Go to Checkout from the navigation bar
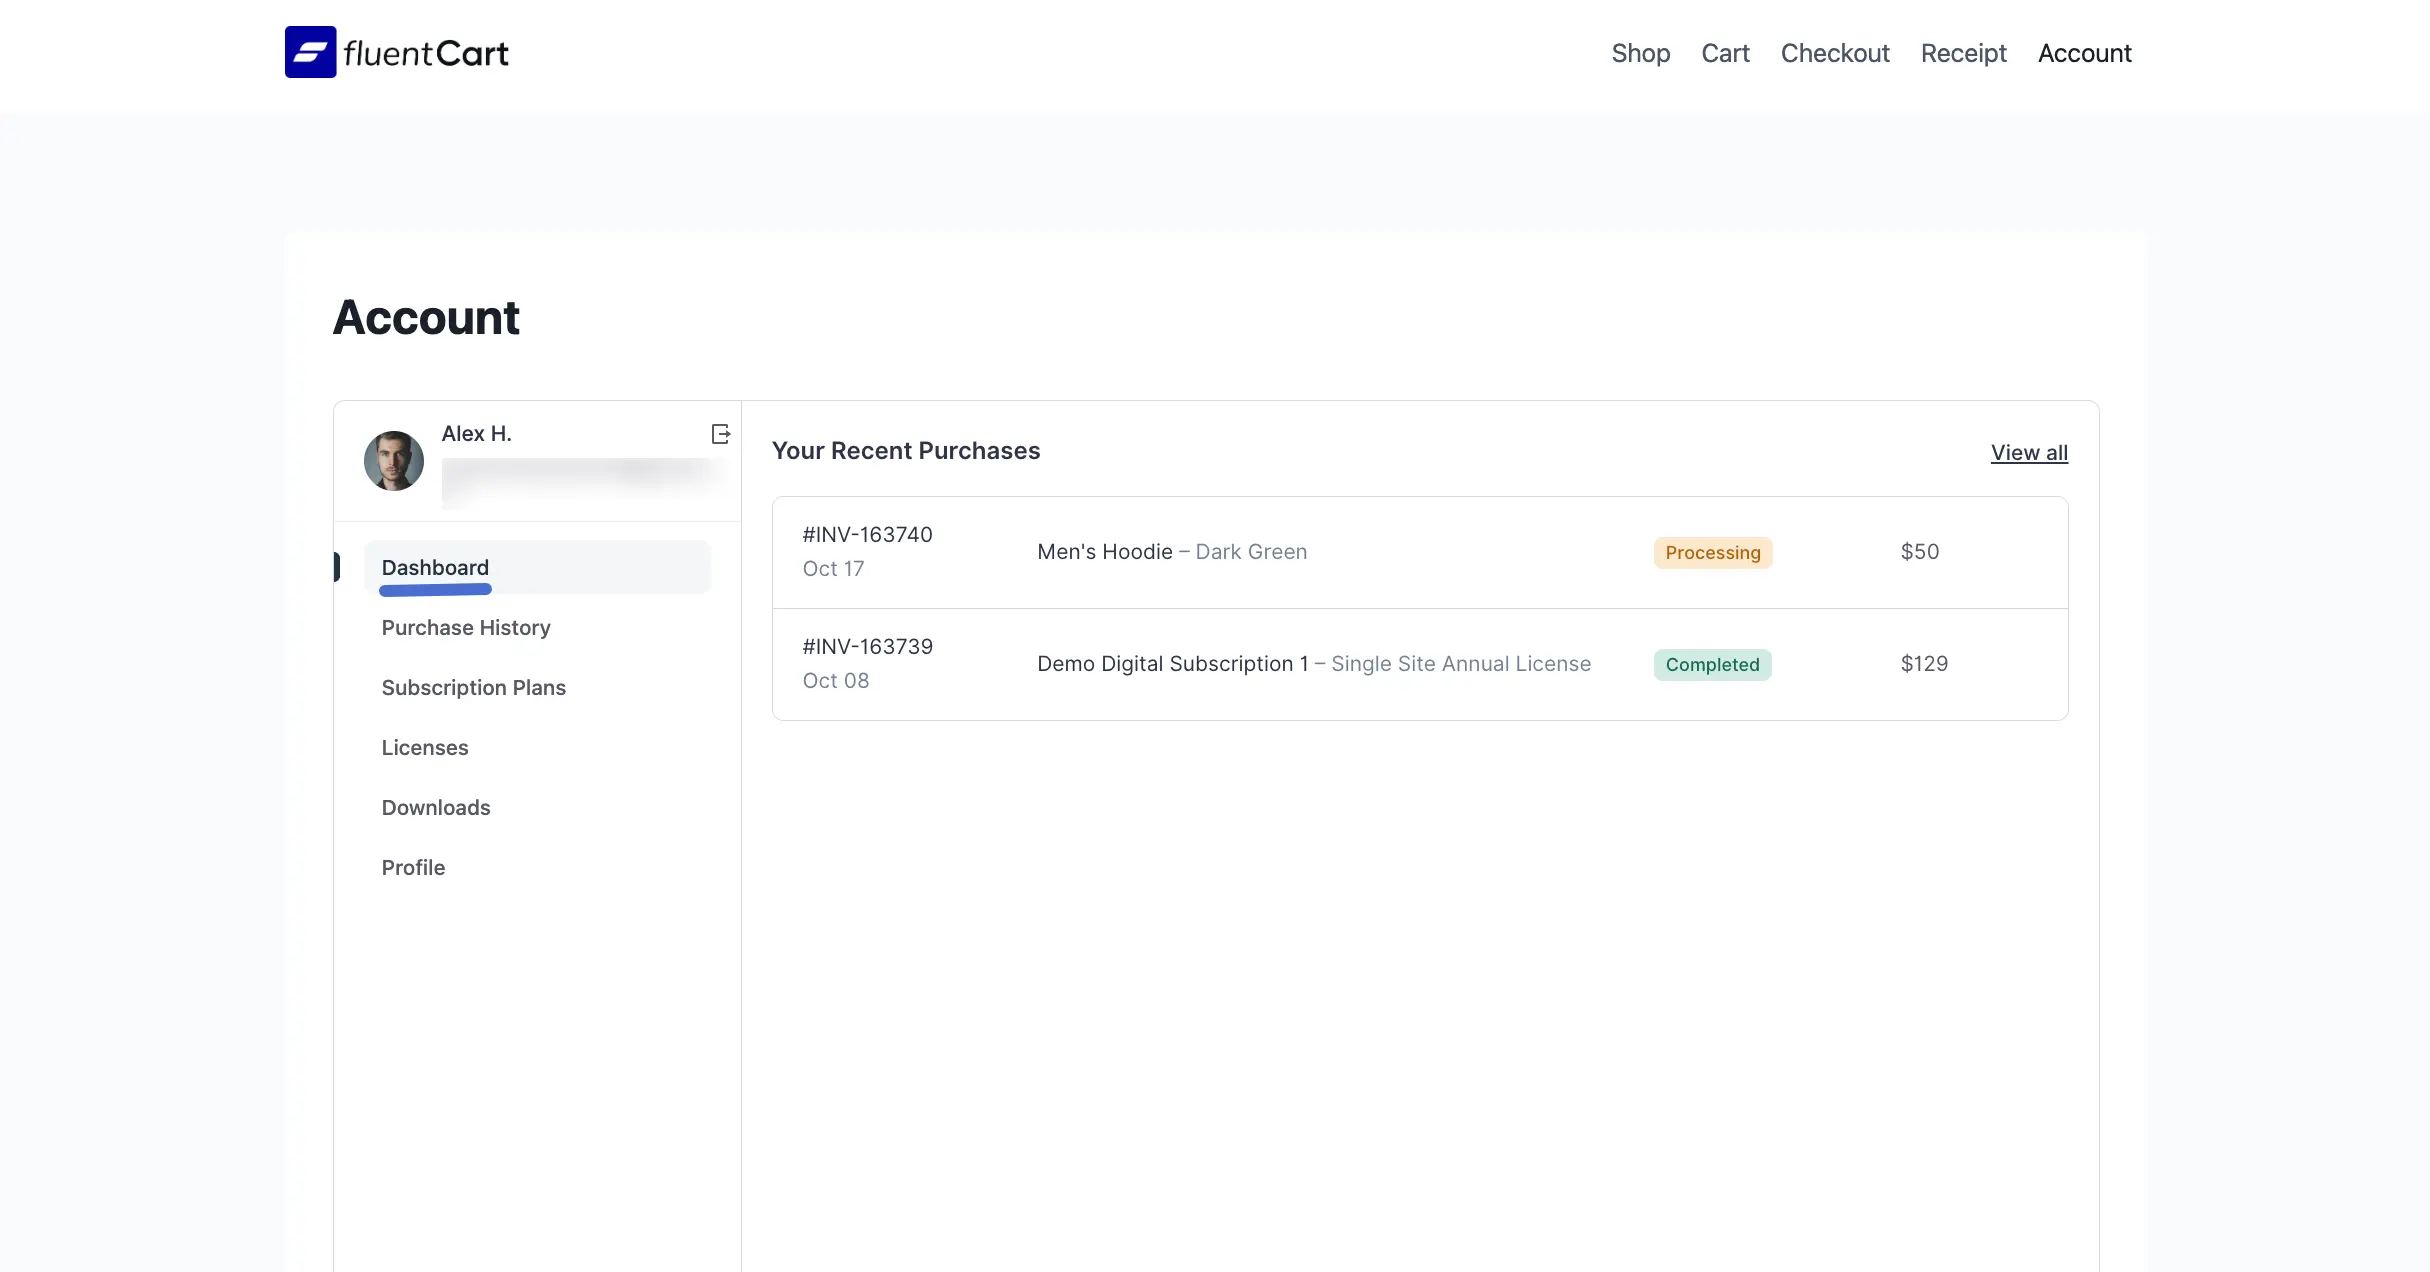The image size is (2430, 1272). click(x=1835, y=53)
